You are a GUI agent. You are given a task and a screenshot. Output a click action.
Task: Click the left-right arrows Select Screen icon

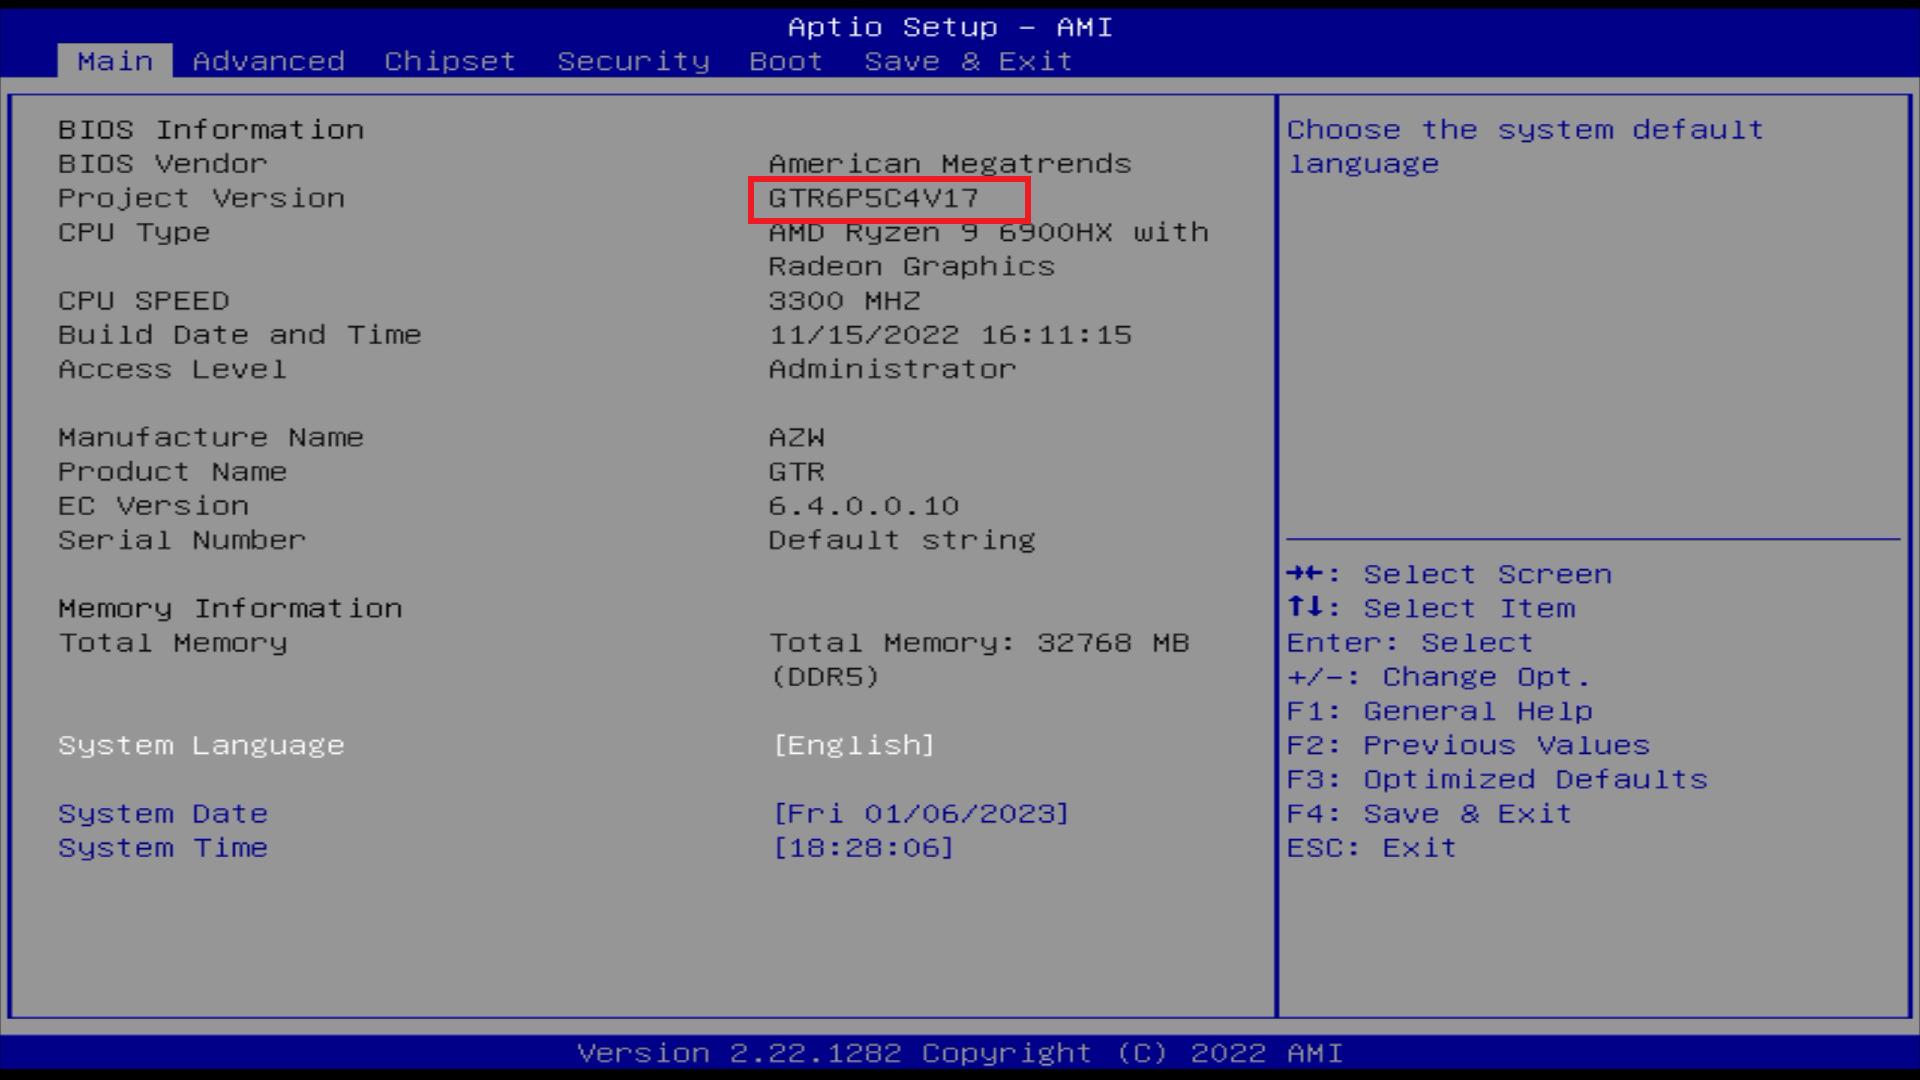(1306, 574)
